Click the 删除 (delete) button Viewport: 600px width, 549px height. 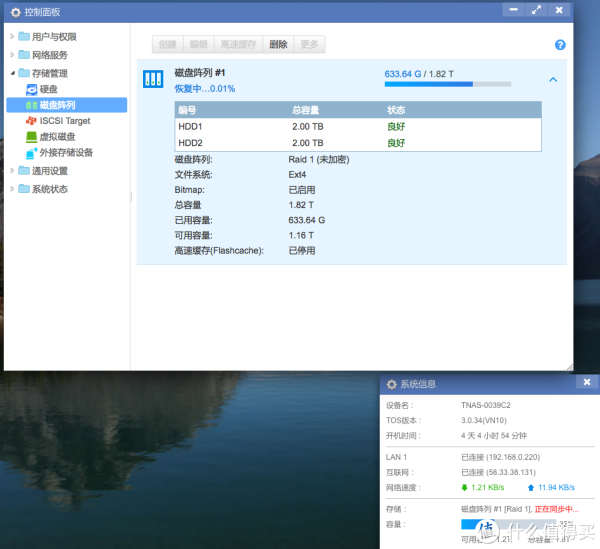point(278,45)
